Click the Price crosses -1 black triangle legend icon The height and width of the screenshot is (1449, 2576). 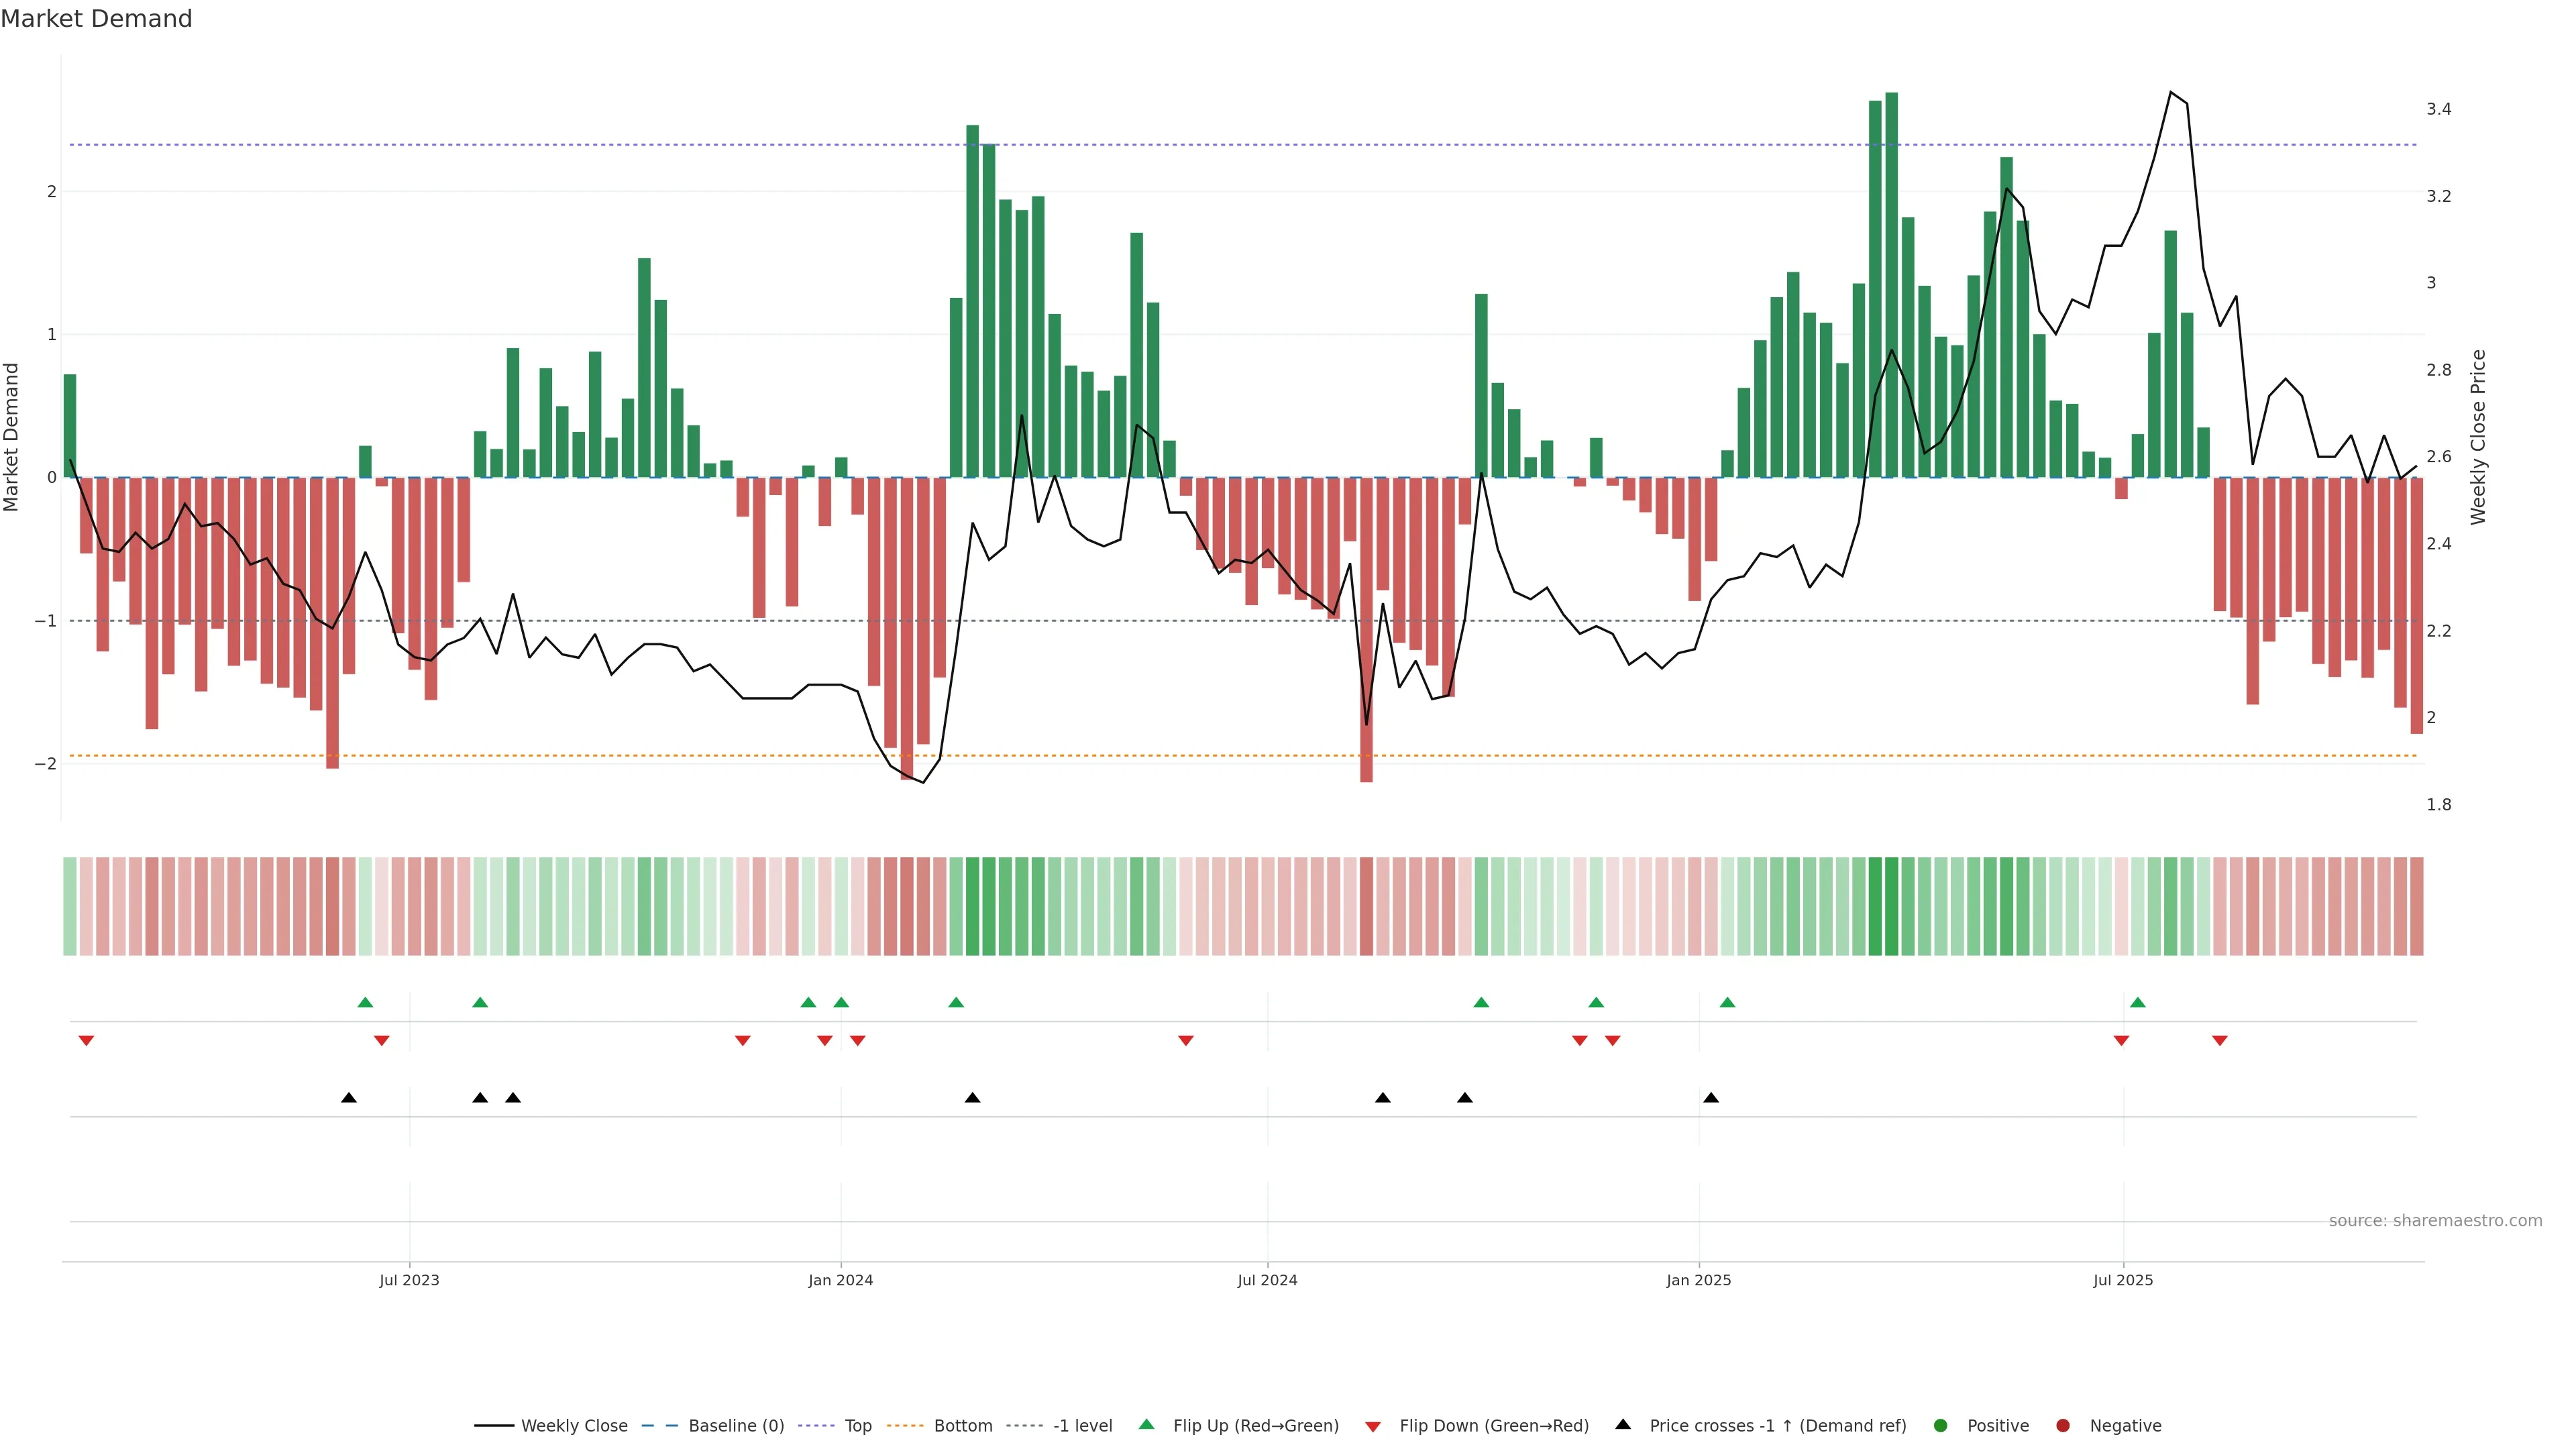(x=1623, y=1424)
